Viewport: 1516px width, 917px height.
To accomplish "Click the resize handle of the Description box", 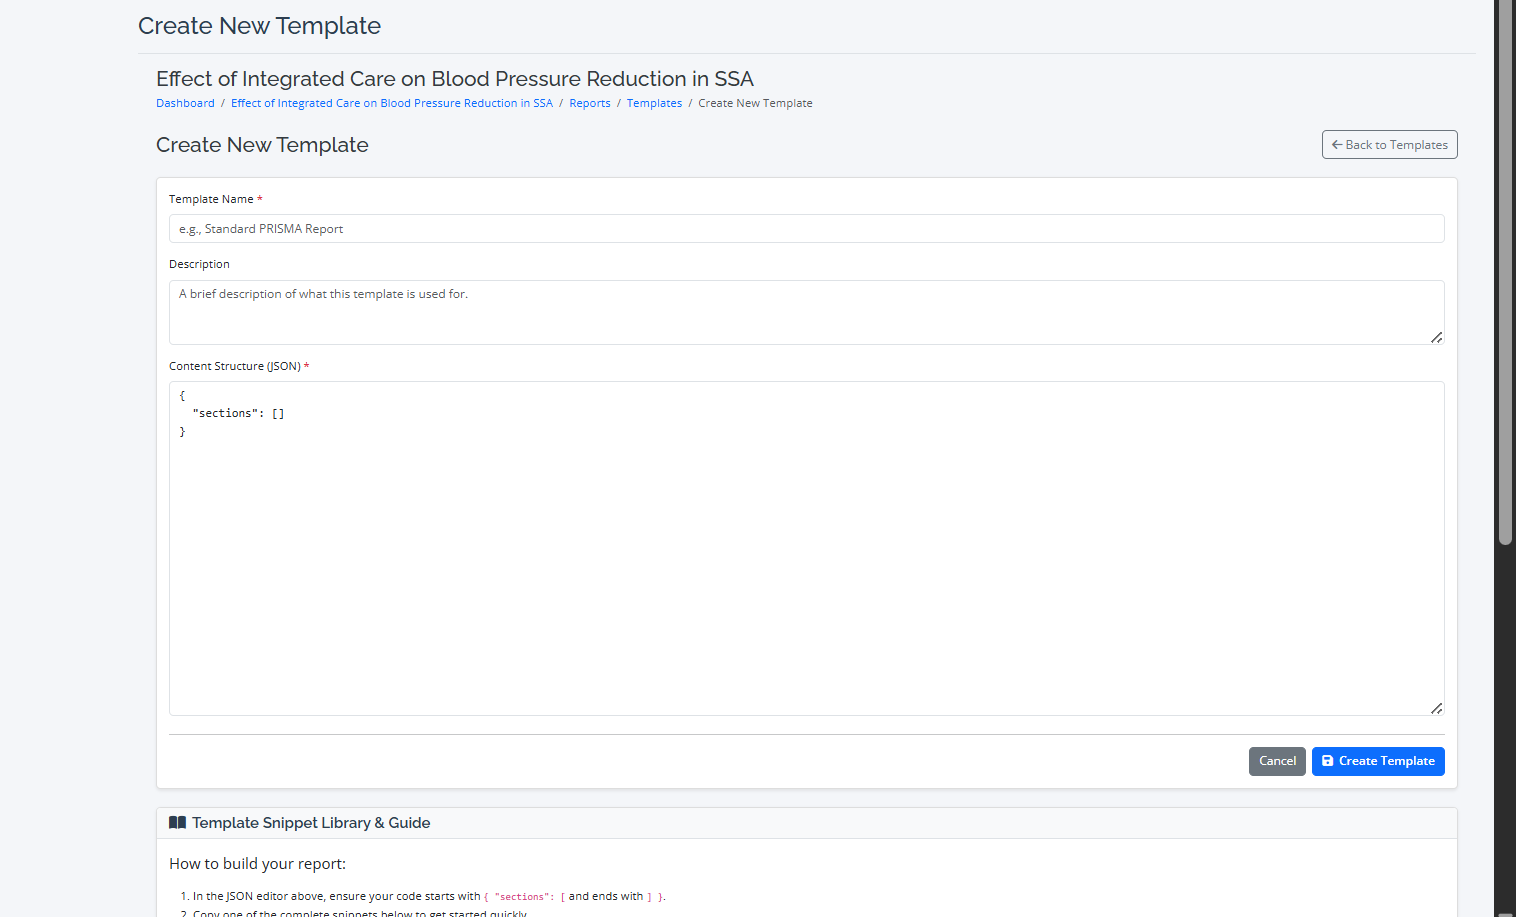I will (1436, 337).
